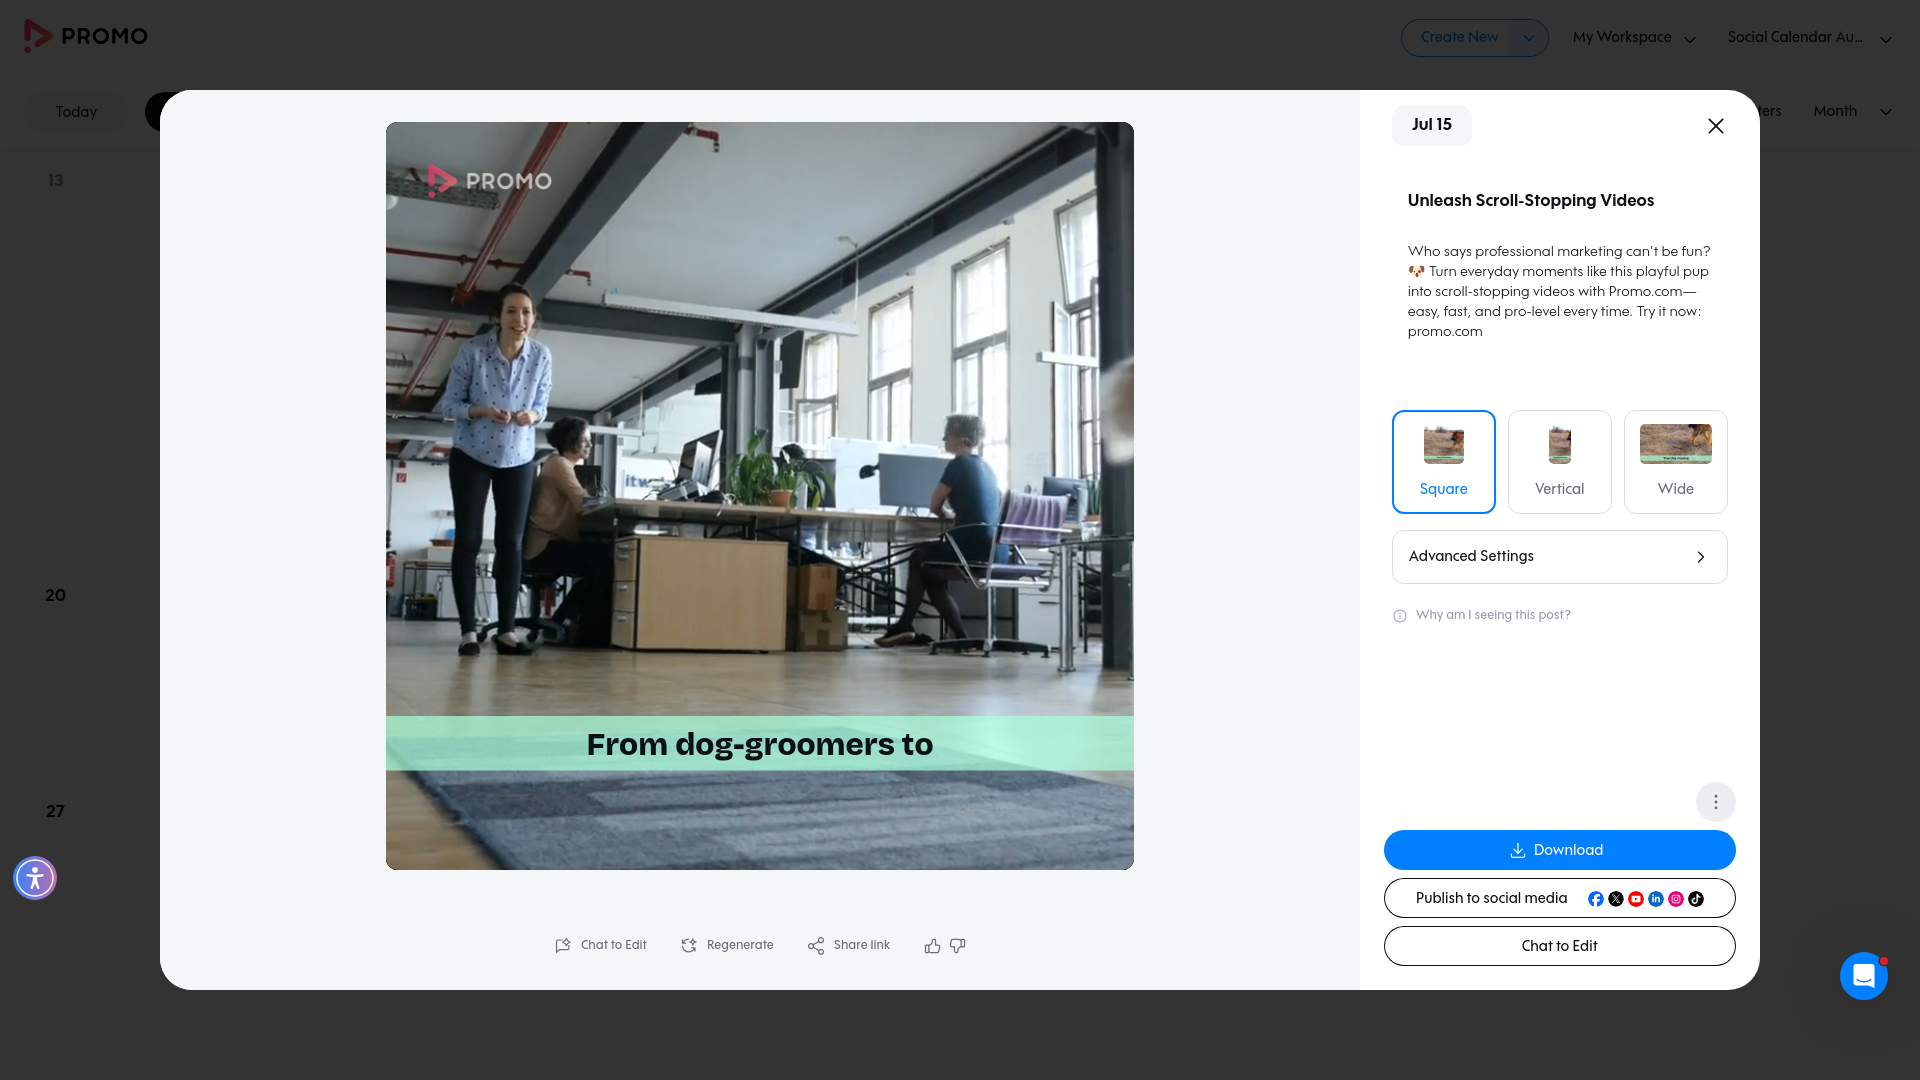Click the Regenerate icon under the video
This screenshot has width=1920, height=1080.
[x=689, y=946]
